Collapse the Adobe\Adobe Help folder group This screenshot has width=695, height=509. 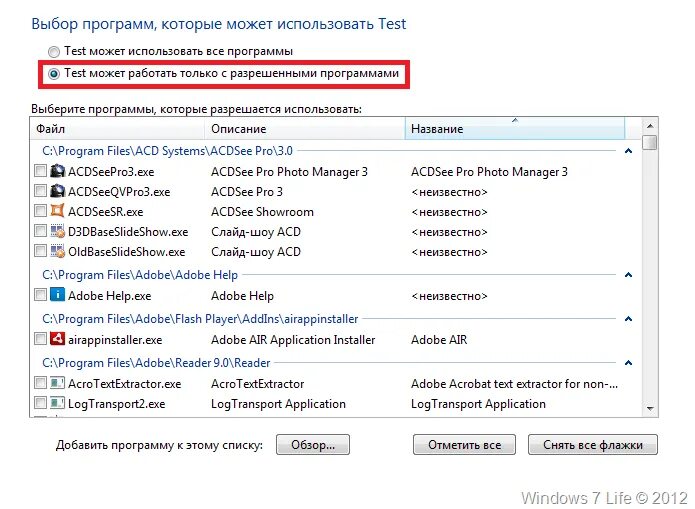[x=628, y=274]
